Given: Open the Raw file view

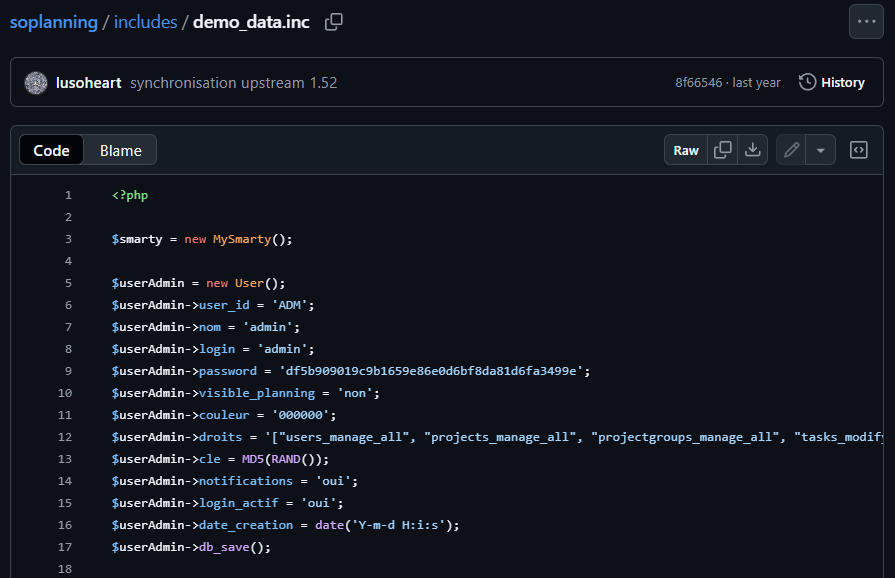Looking at the screenshot, I should coord(686,150).
